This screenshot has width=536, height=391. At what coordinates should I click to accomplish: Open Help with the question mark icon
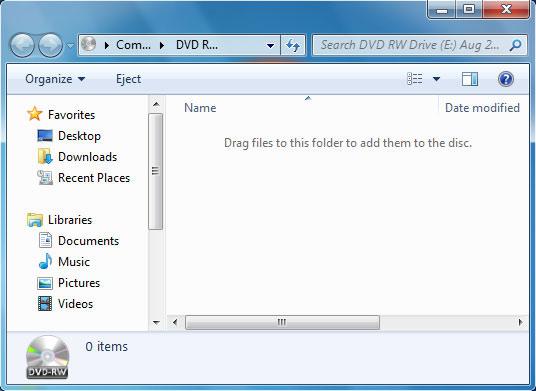click(506, 79)
